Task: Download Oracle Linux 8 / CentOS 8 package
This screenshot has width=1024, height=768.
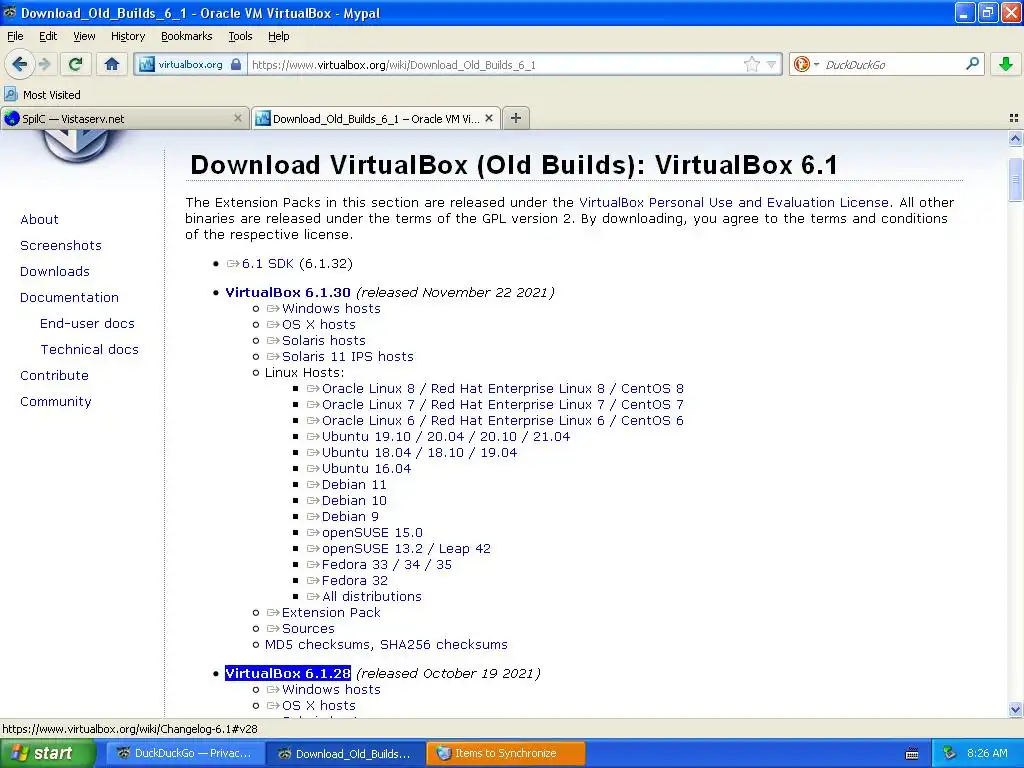Action: pos(502,389)
